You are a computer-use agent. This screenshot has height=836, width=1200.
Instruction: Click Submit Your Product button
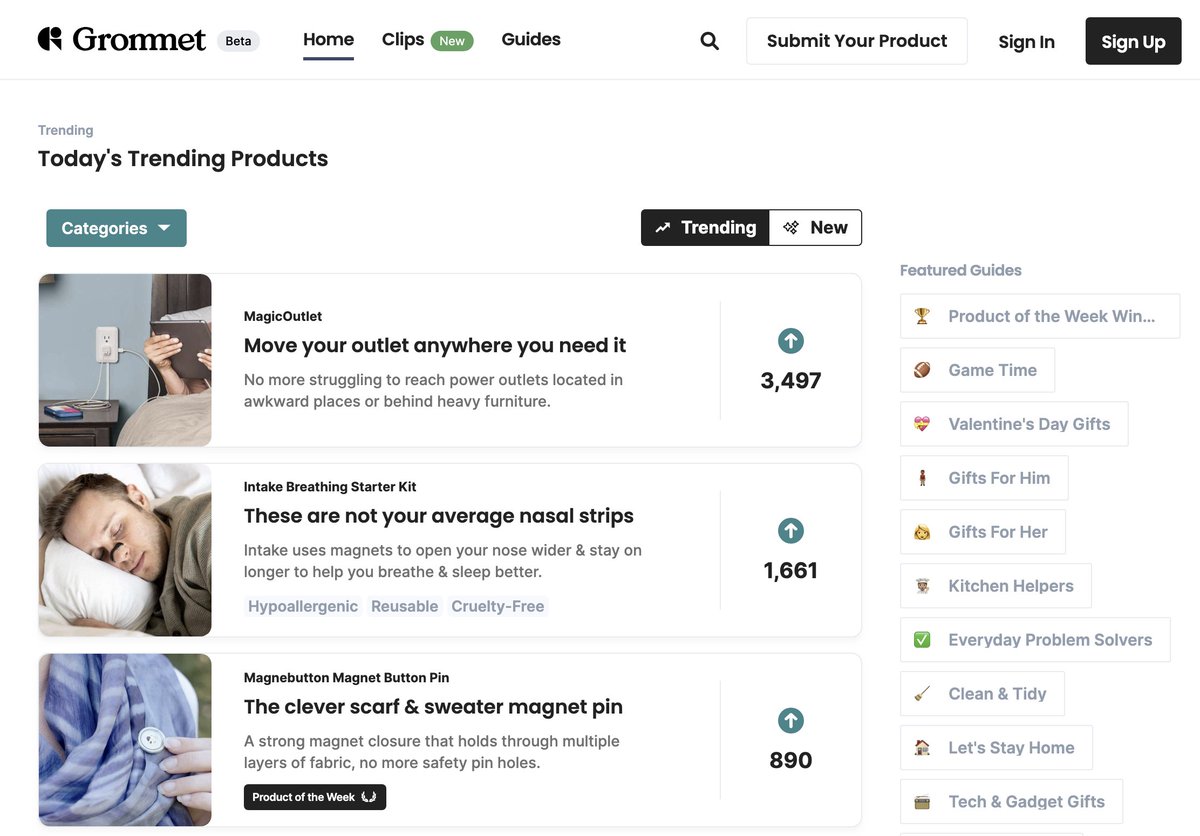click(x=857, y=41)
